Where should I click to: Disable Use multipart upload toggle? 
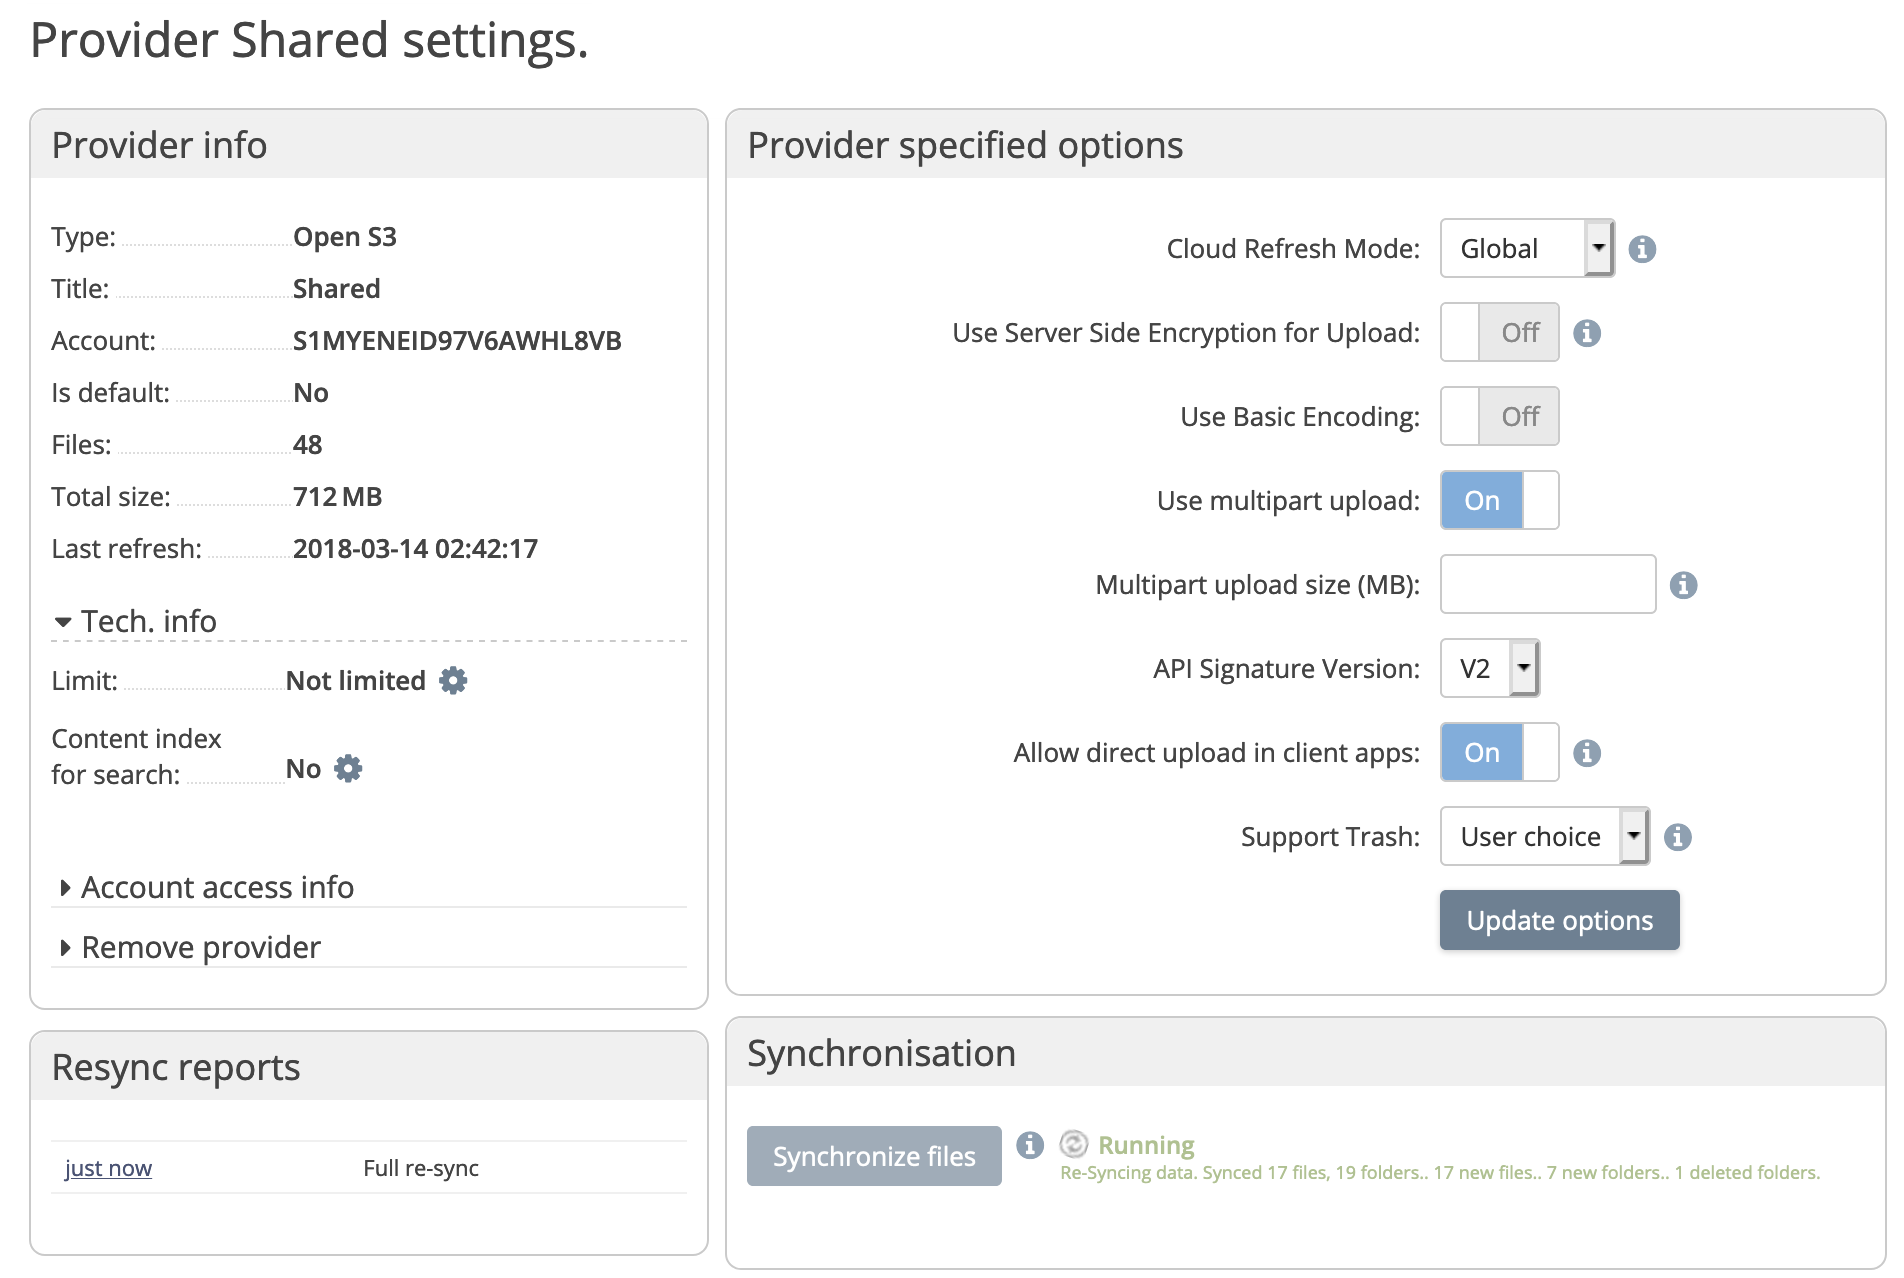point(1499,501)
